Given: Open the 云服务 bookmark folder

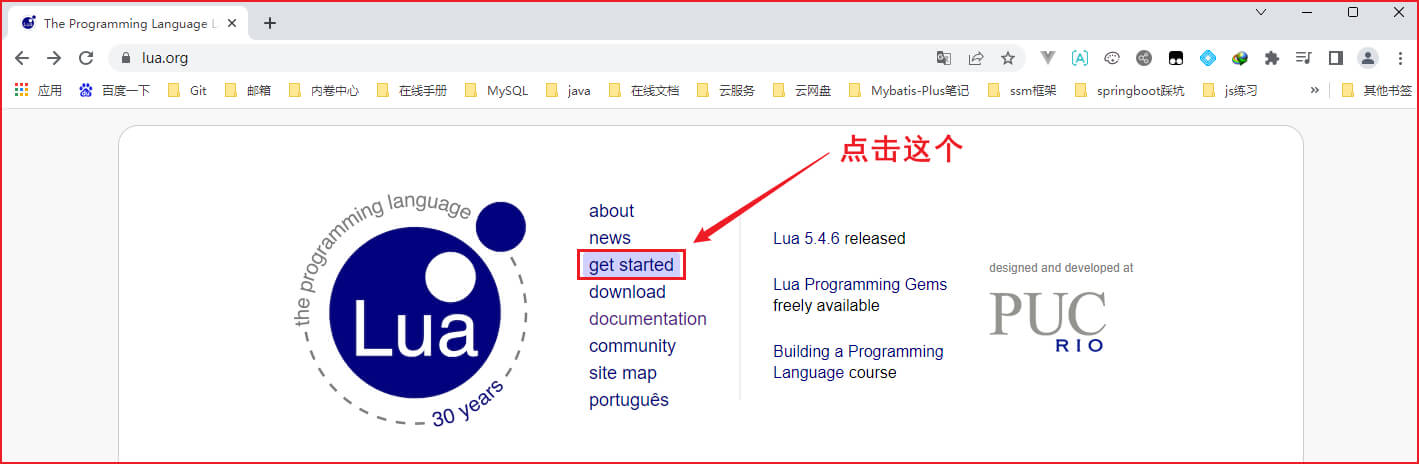Looking at the screenshot, I should pos(726,90).
